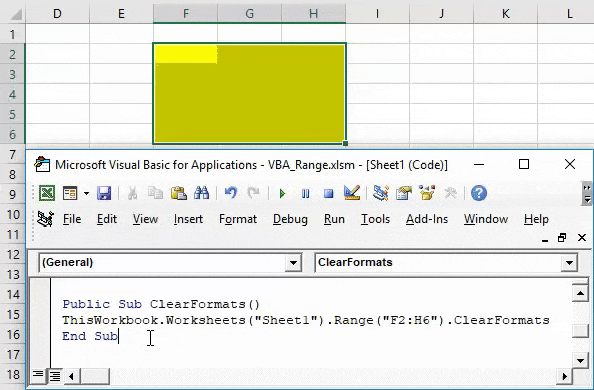This screenshot has height=390, width=594.
Task: Open the Properties Window icon
Action: point(403,193)
